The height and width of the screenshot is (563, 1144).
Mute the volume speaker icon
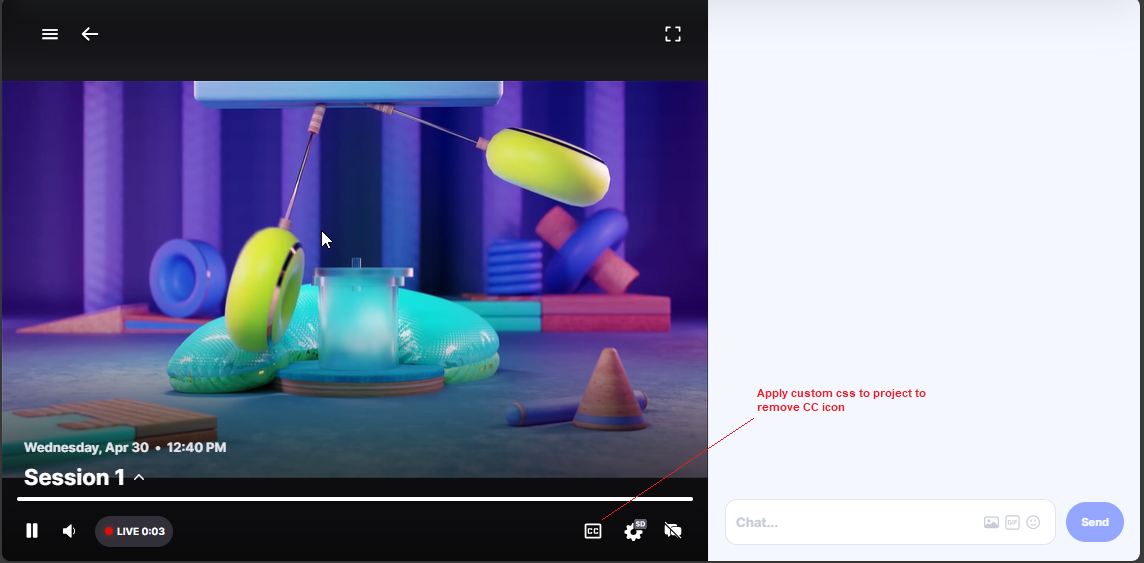pos(69,531)
